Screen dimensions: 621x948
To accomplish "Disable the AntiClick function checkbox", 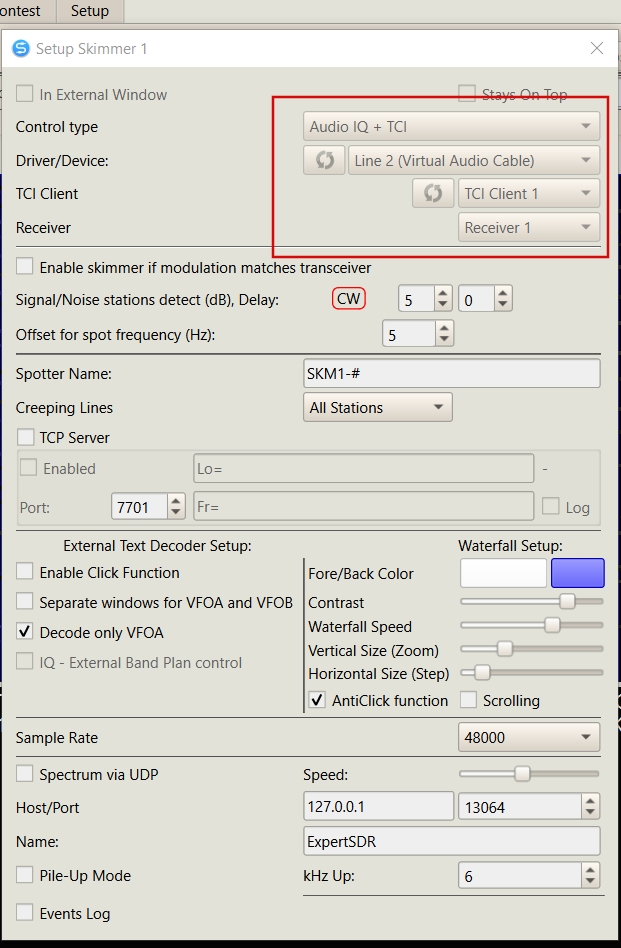I will (x=317, y=700).
